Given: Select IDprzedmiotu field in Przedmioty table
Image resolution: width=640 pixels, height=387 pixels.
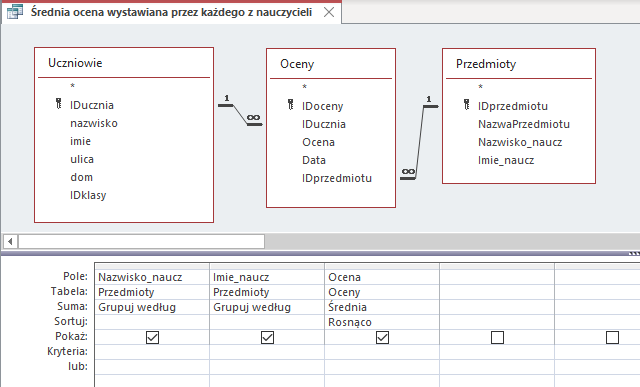Looking at the screenshot, I should coord(513,106).
